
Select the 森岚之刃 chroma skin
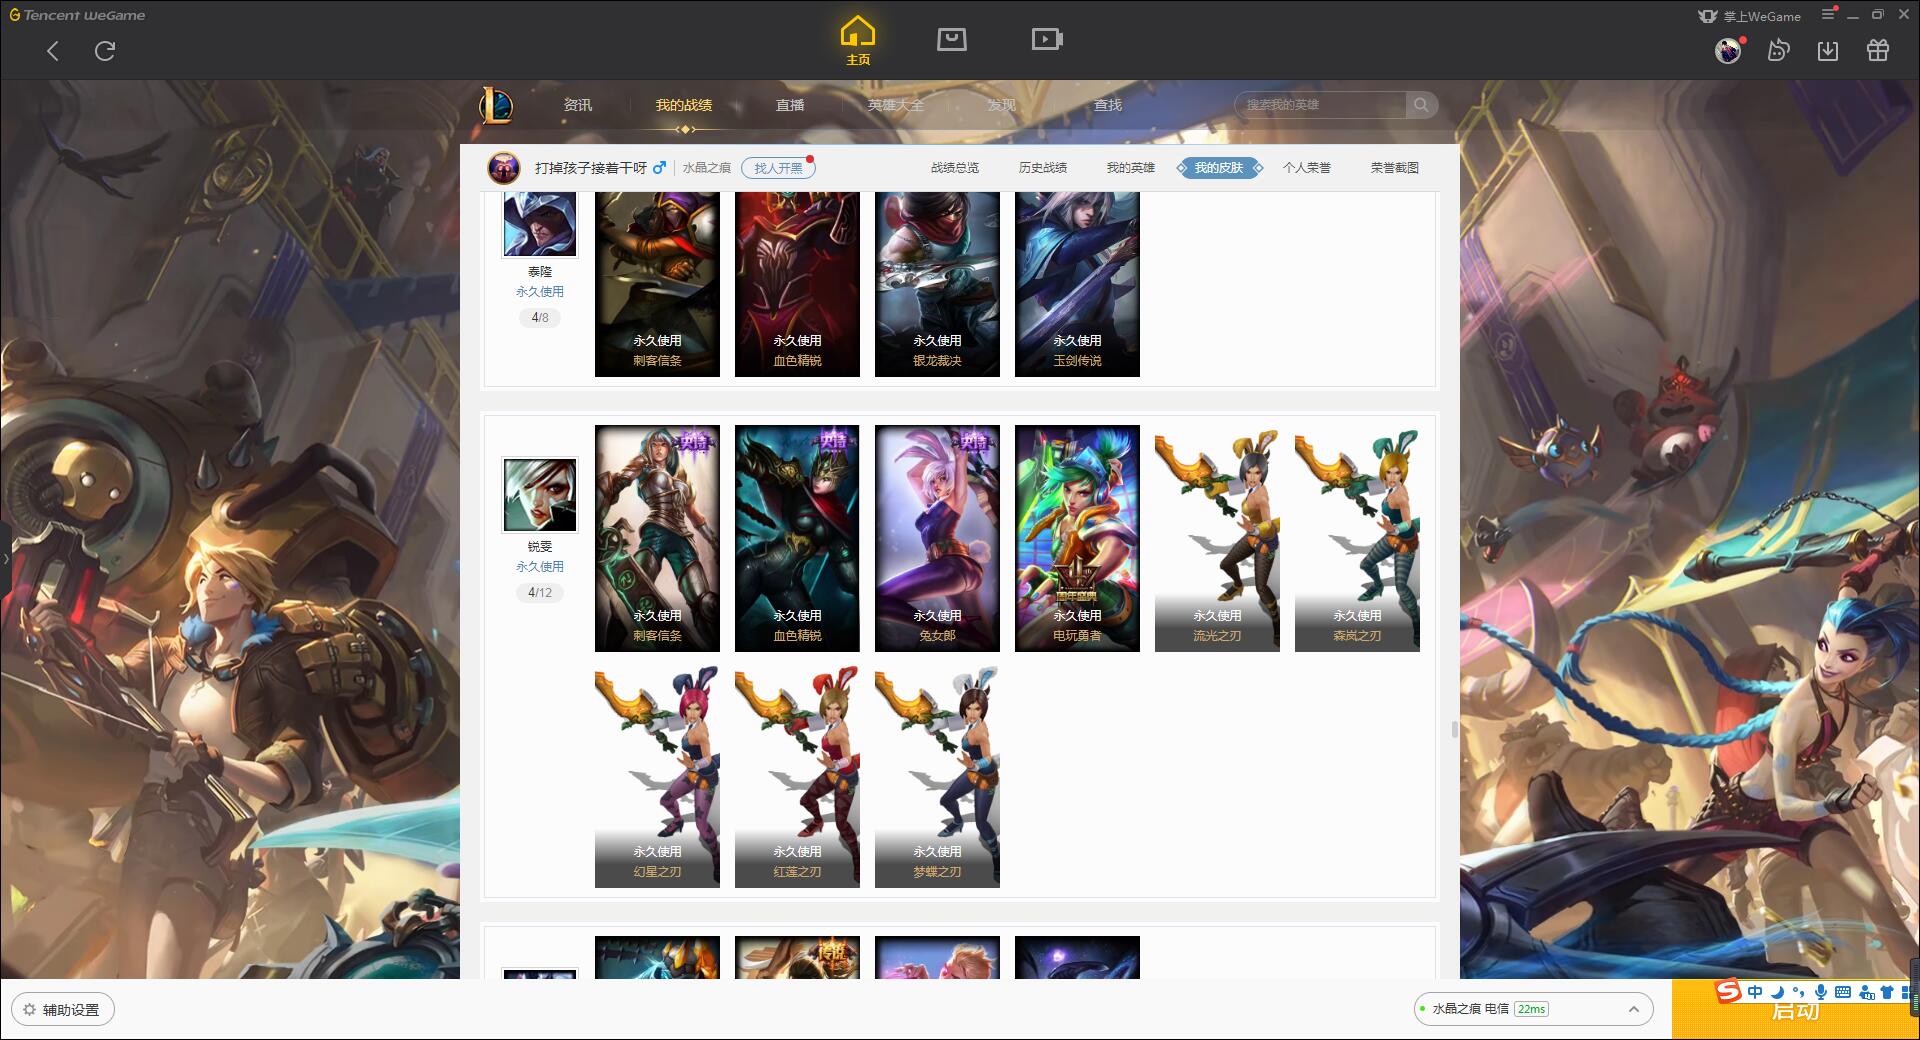click(x=1357, y=538)
